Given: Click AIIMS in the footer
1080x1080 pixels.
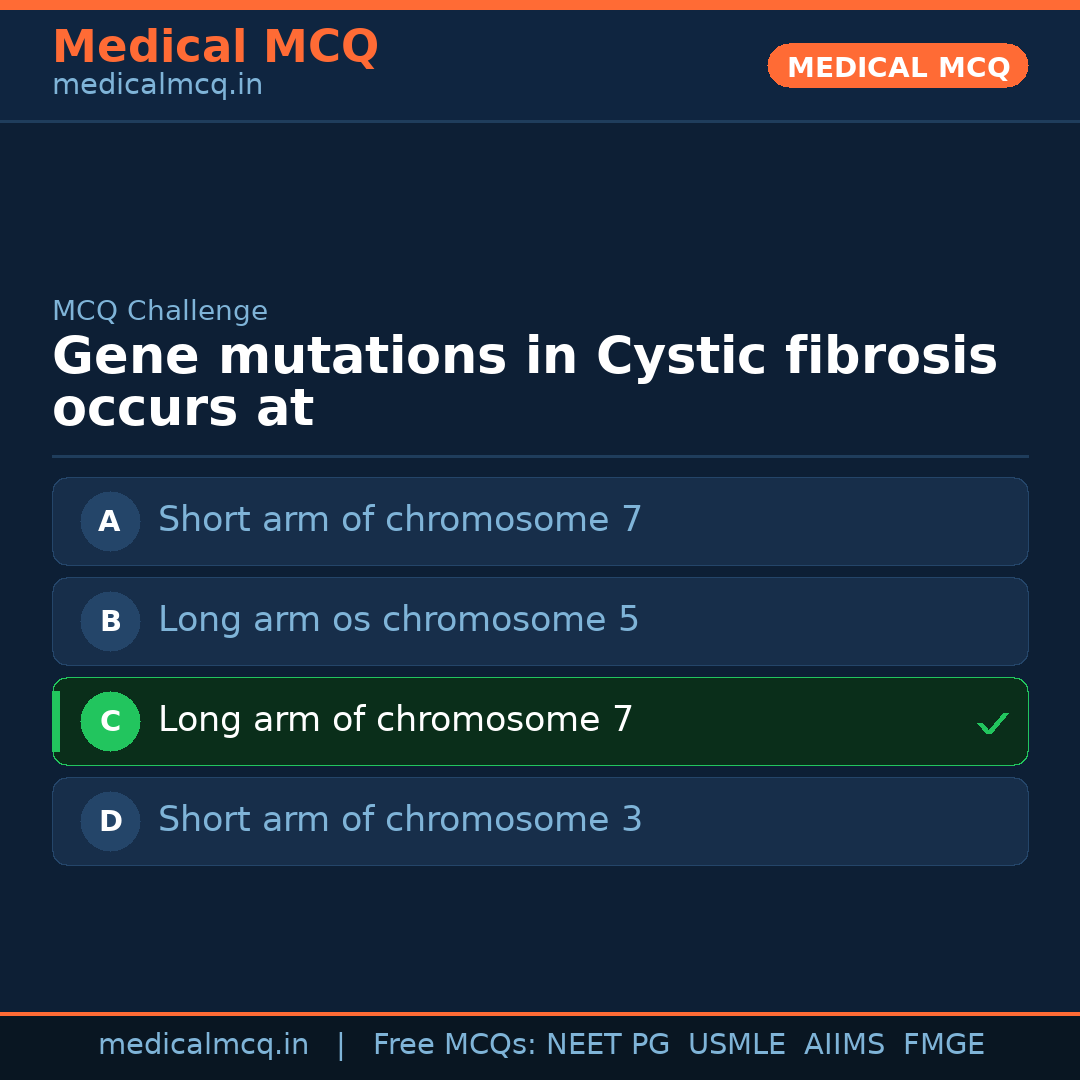Looking at the screenshot, I should point(844,1045).
